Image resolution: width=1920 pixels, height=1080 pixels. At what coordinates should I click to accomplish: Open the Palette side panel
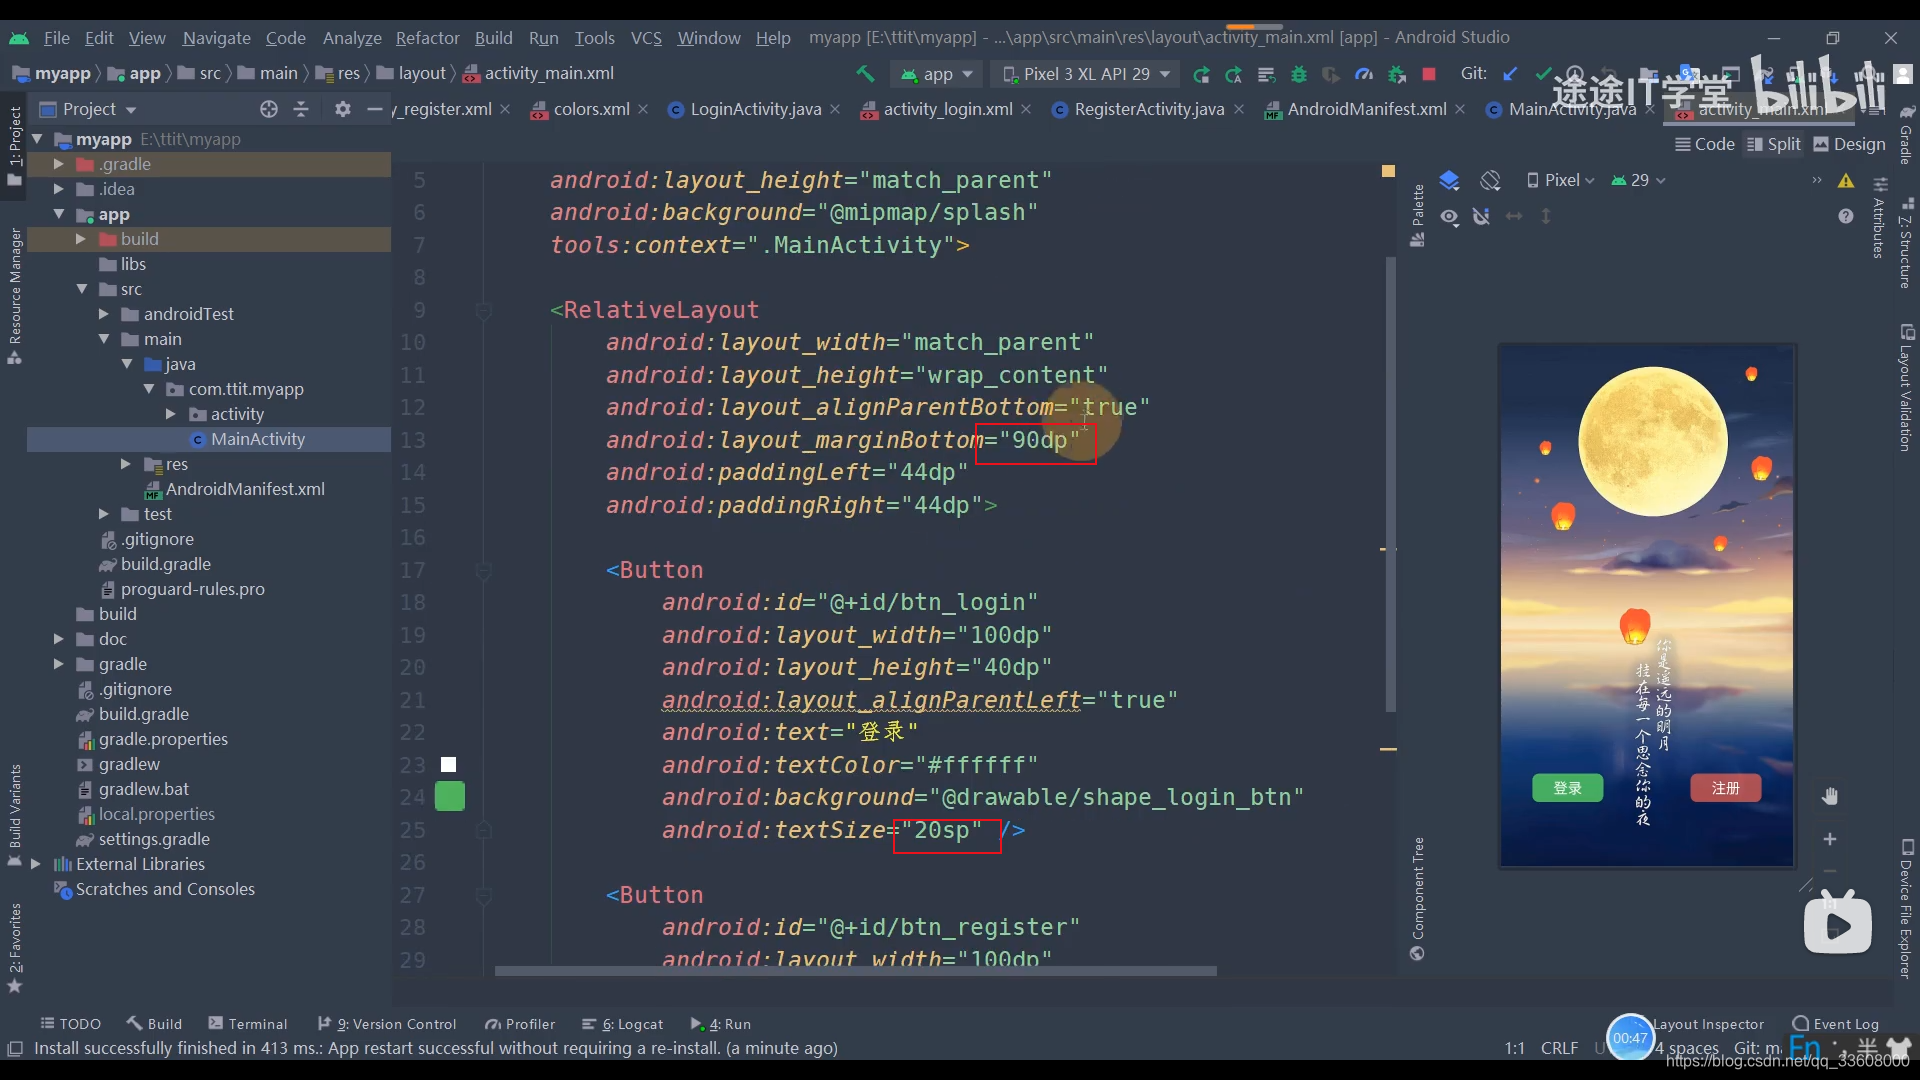1417,214
